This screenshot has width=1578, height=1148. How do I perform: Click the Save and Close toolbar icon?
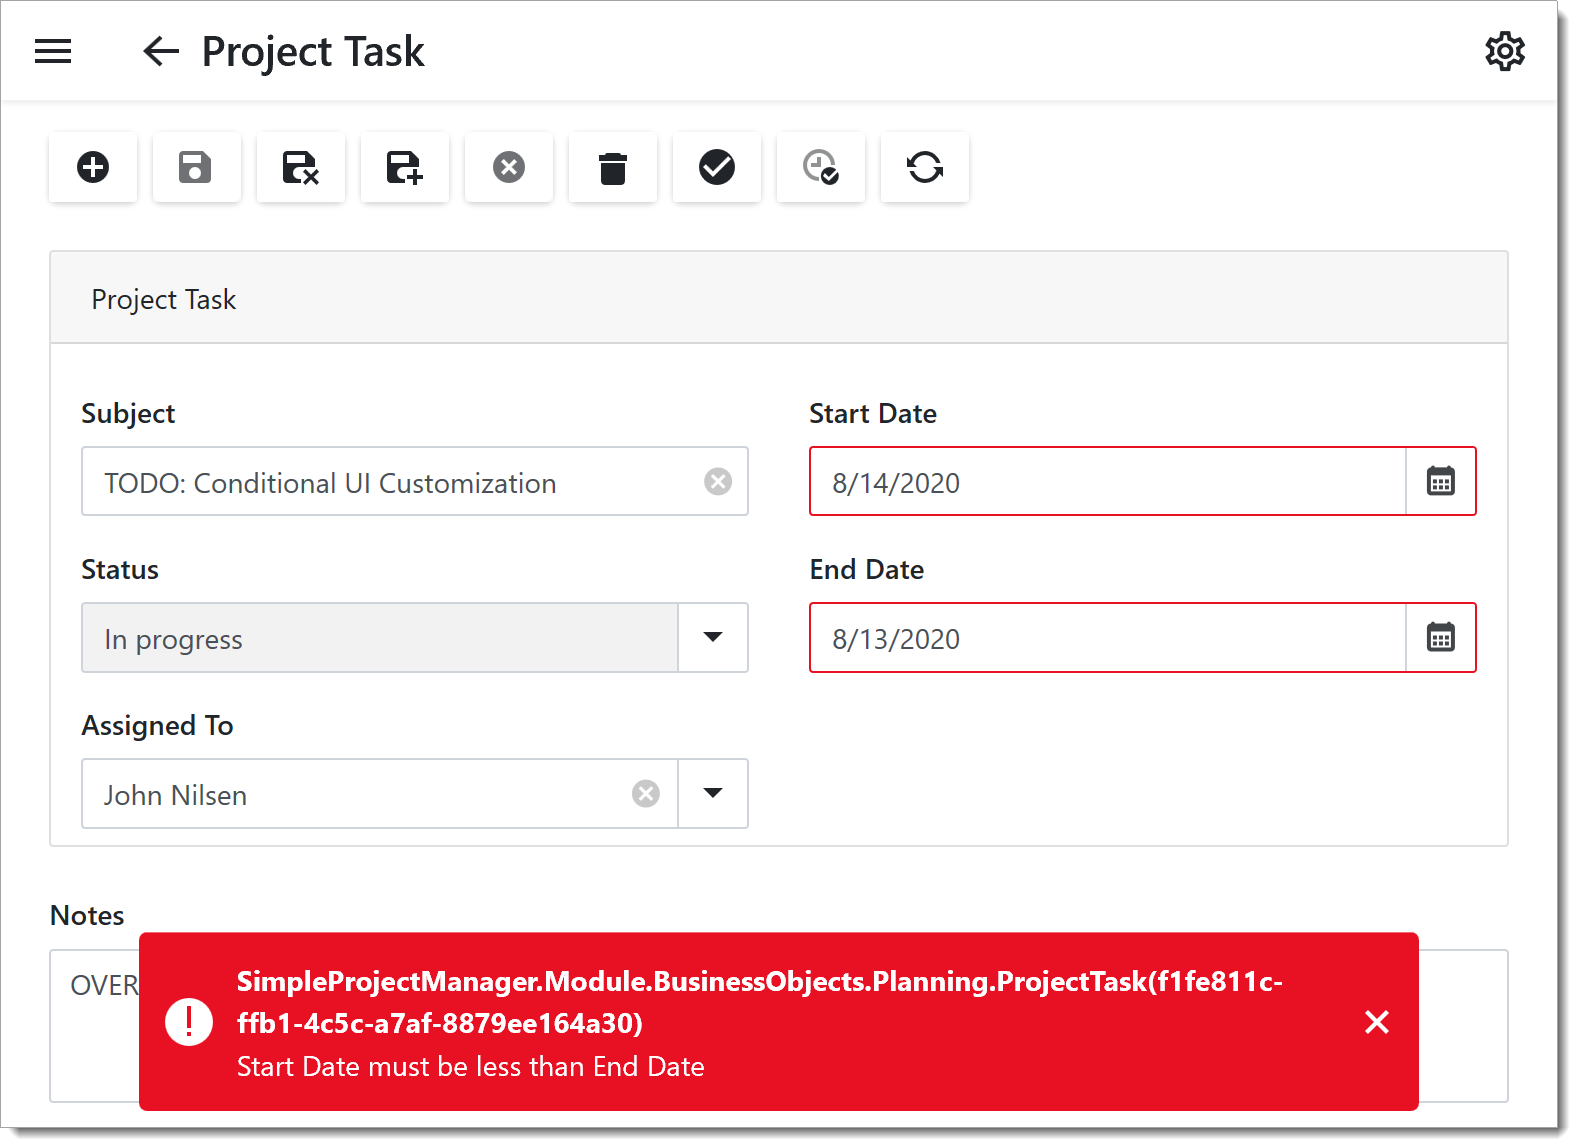[x=300, y=167]
